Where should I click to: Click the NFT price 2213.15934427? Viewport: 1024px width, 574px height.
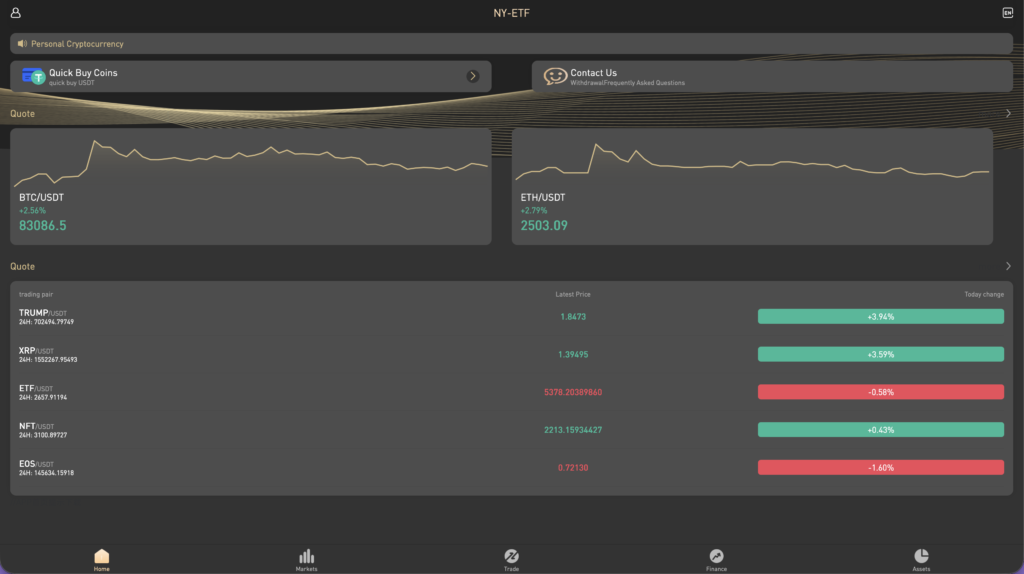pos(573,430)
